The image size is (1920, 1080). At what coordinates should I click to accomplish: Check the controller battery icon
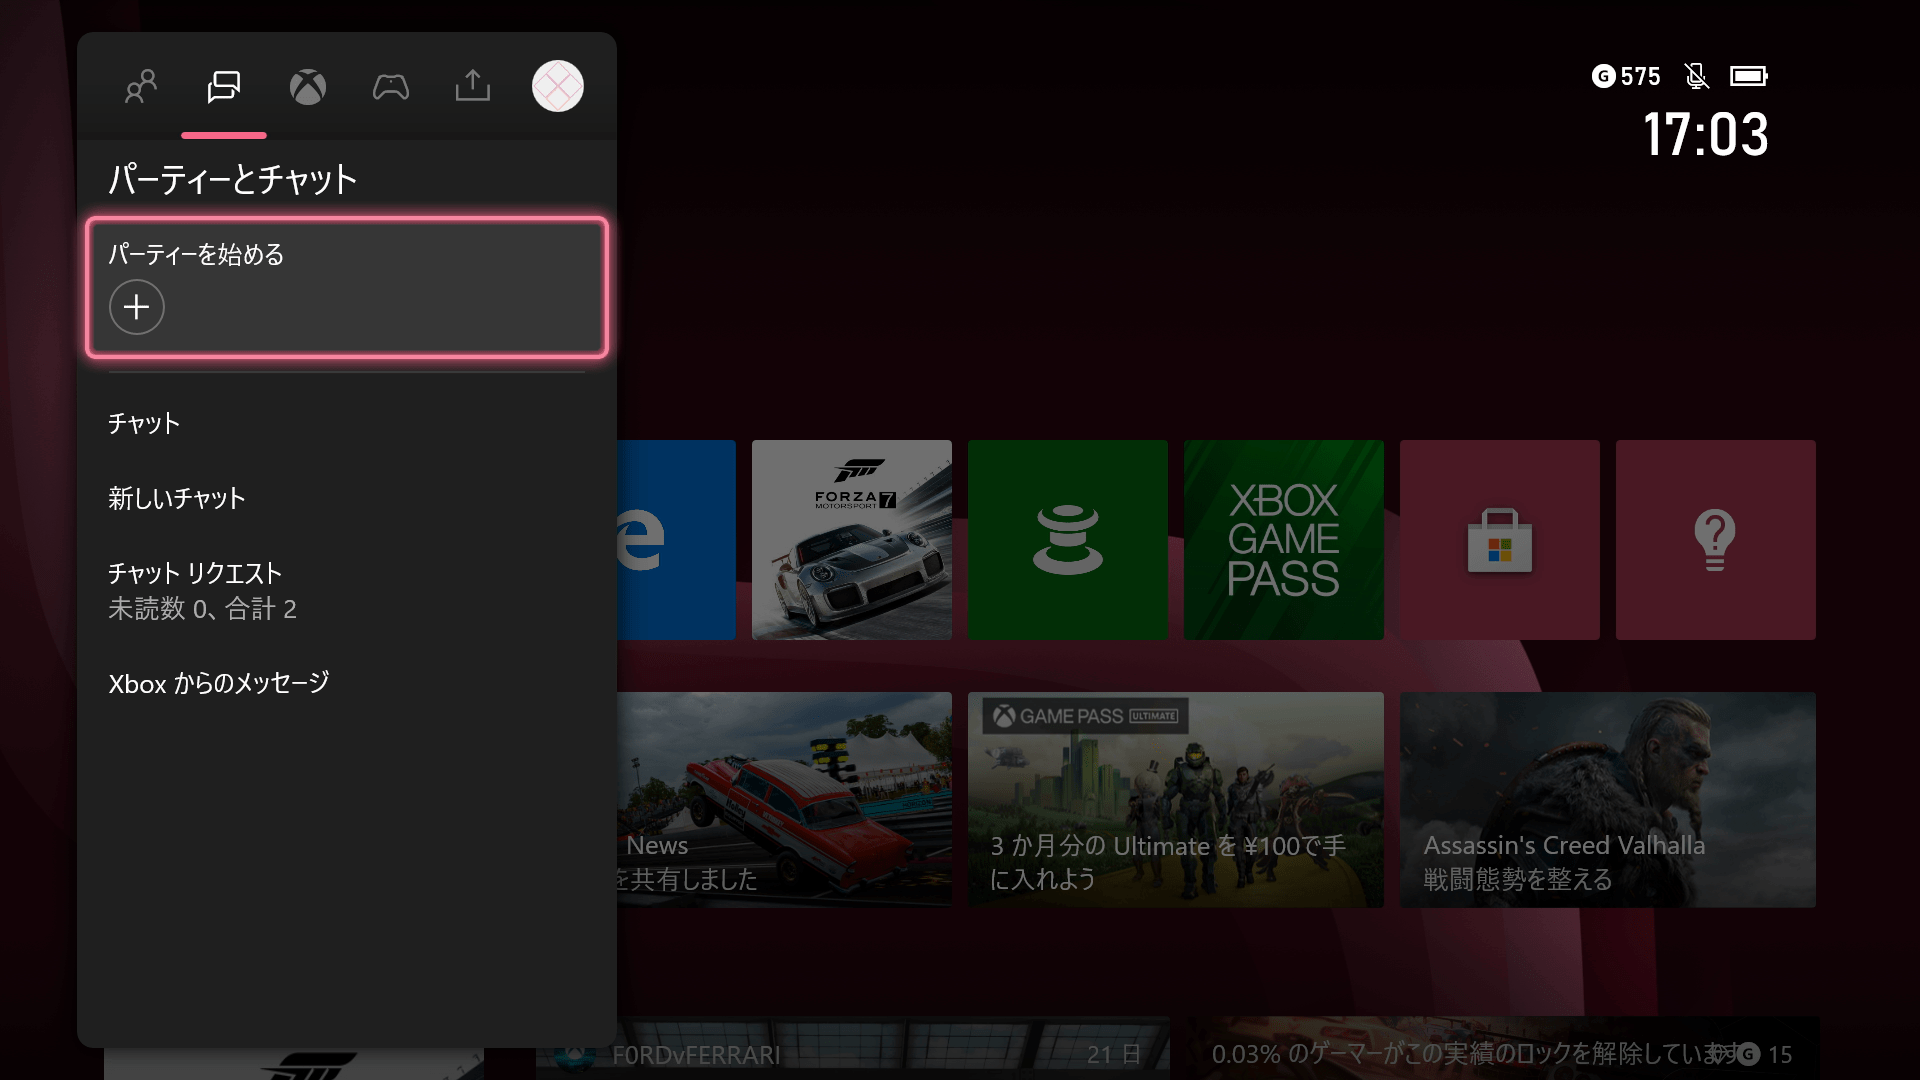coord(1749,76)
